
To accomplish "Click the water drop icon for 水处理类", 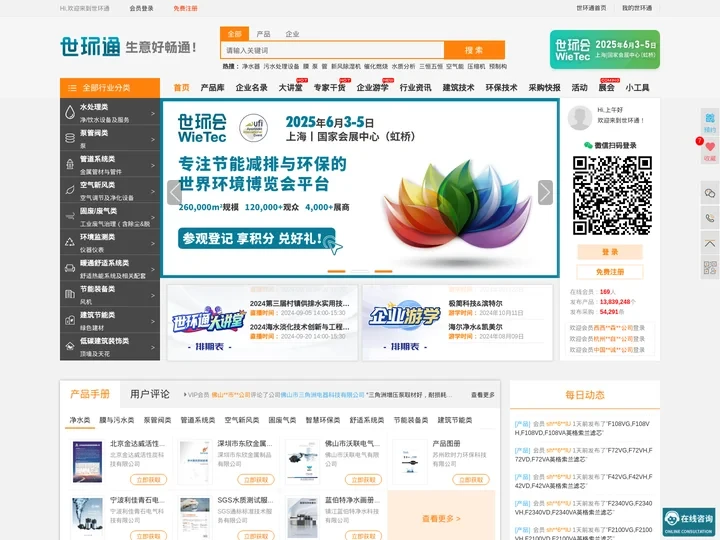I will (70, 112).
